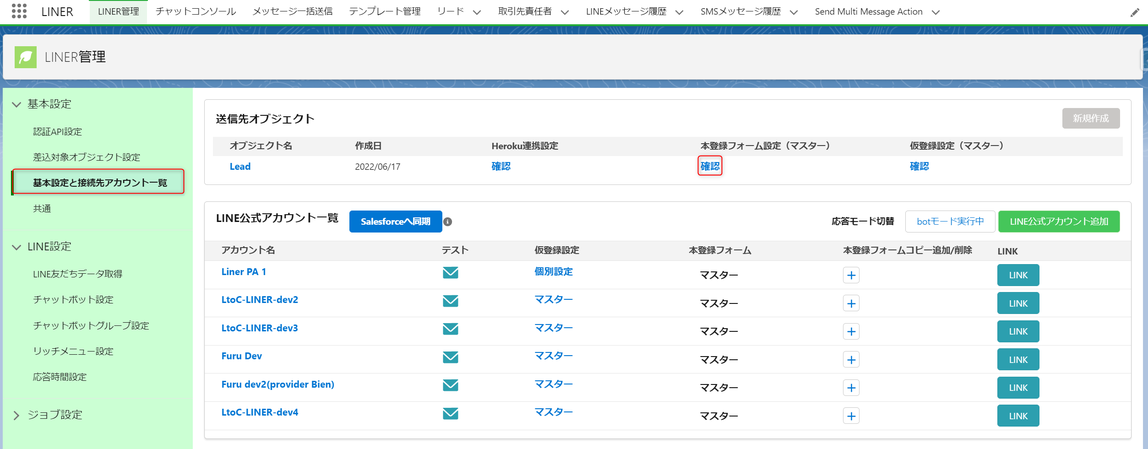This screenshot has width=1148, height=449.
Task: Open the Send Multi Message Action tab
Action: click(868, 12)
